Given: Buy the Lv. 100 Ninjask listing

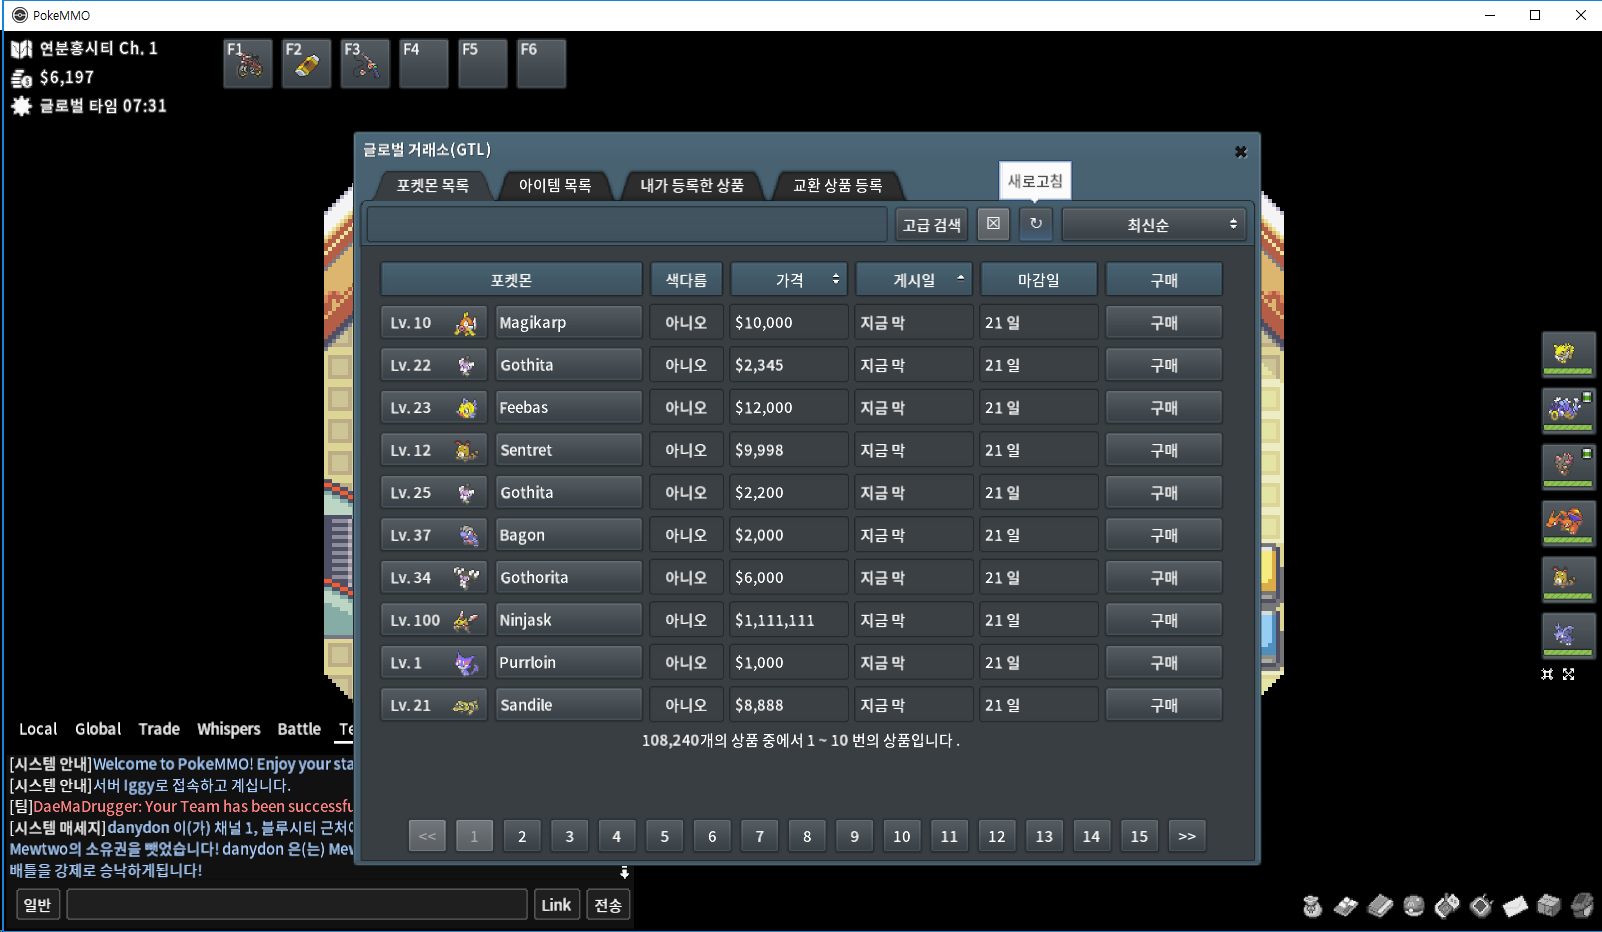Looking at the screenshot, I should coord(1163,620).
